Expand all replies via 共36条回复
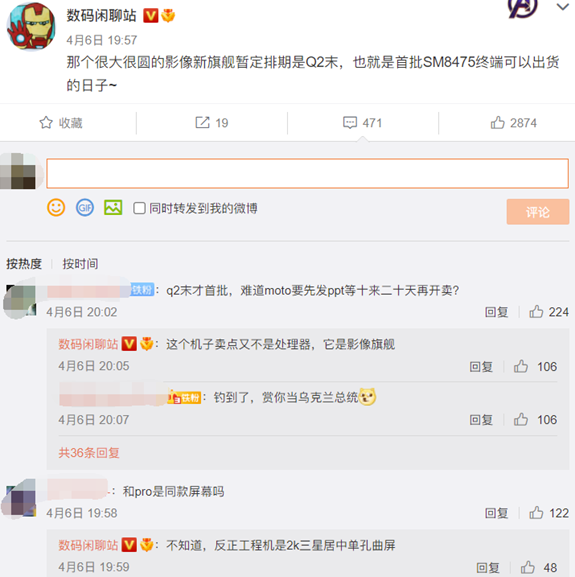Image resolution: width=575 pixels, height=577 pixels. 89,452
